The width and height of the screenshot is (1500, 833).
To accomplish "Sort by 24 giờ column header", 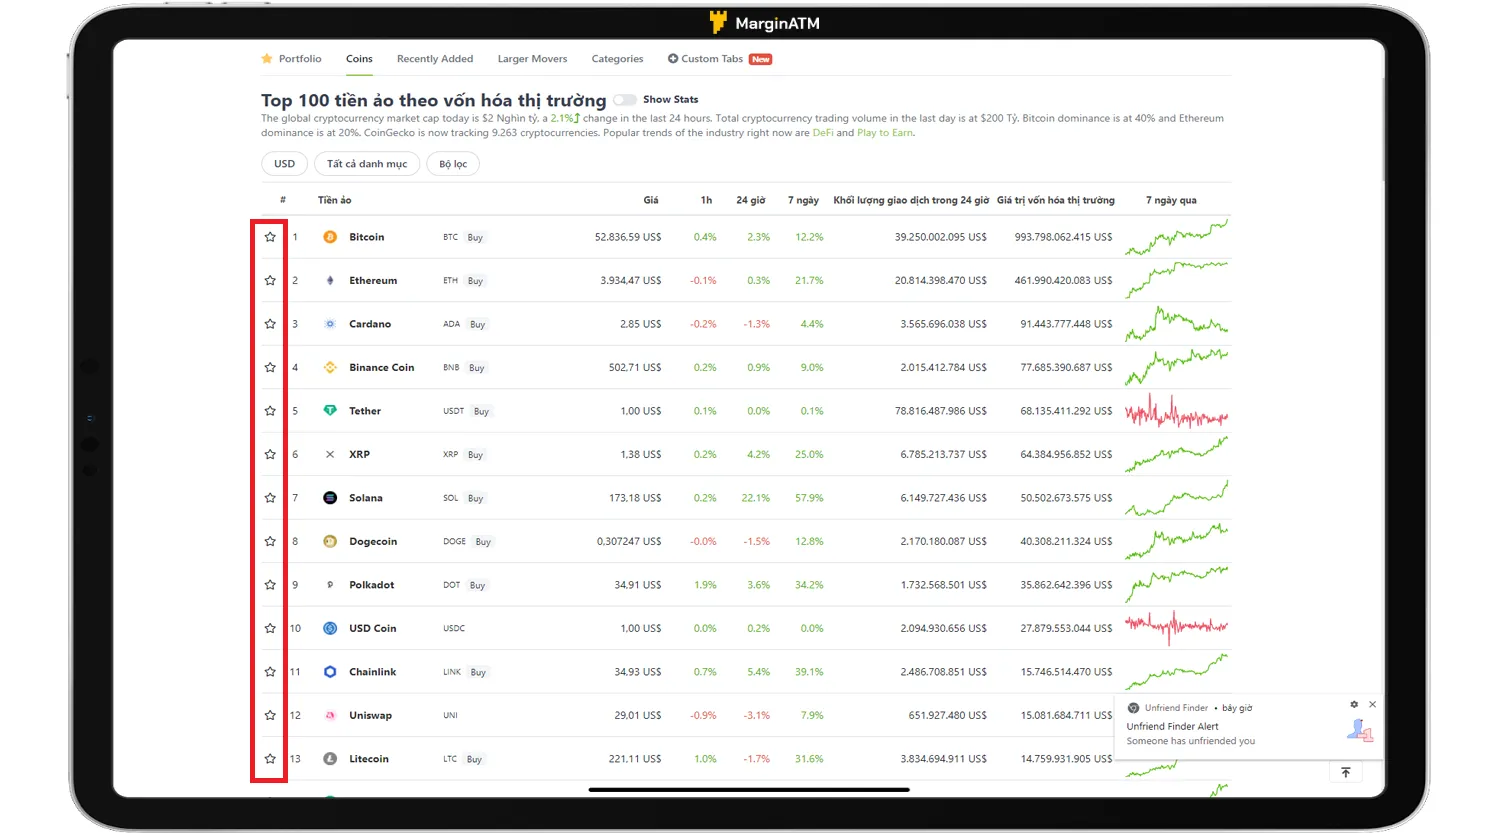I will [751, 200].
